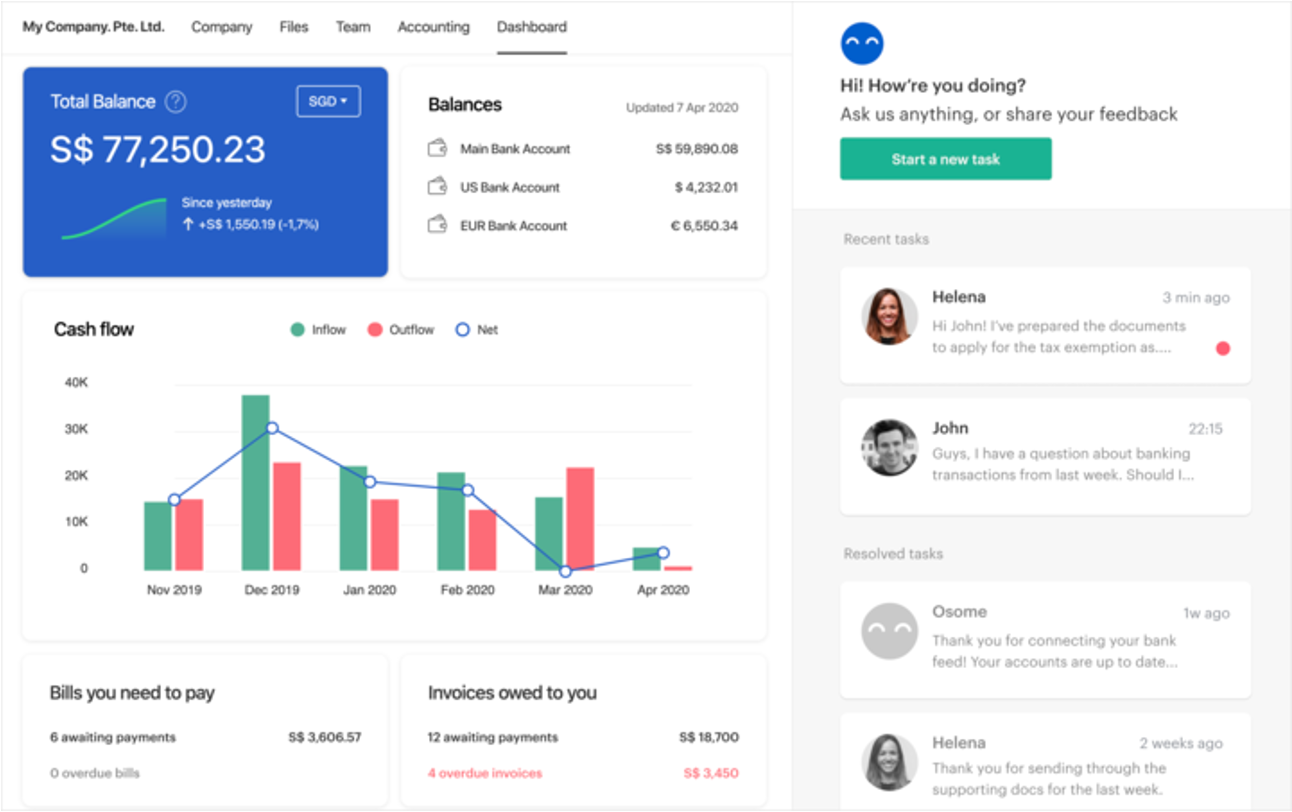Open the 12 awaiting payments invoices row

point(583,737)
